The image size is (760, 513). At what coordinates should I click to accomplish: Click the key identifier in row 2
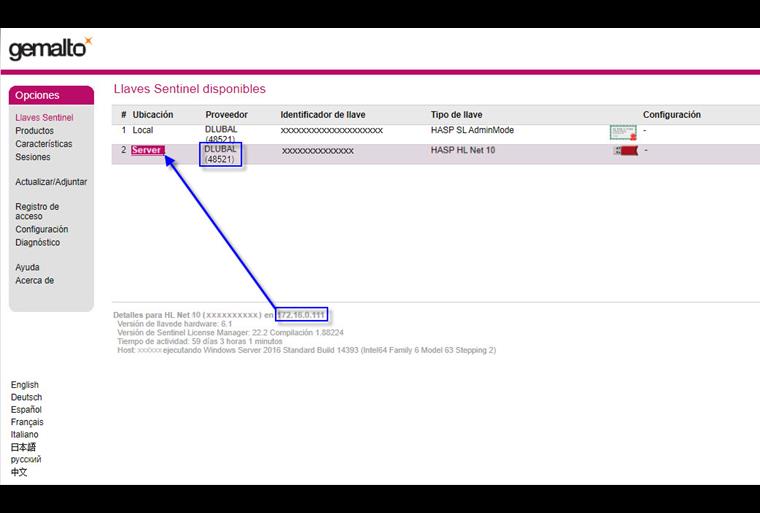click(x=317, y=151)
